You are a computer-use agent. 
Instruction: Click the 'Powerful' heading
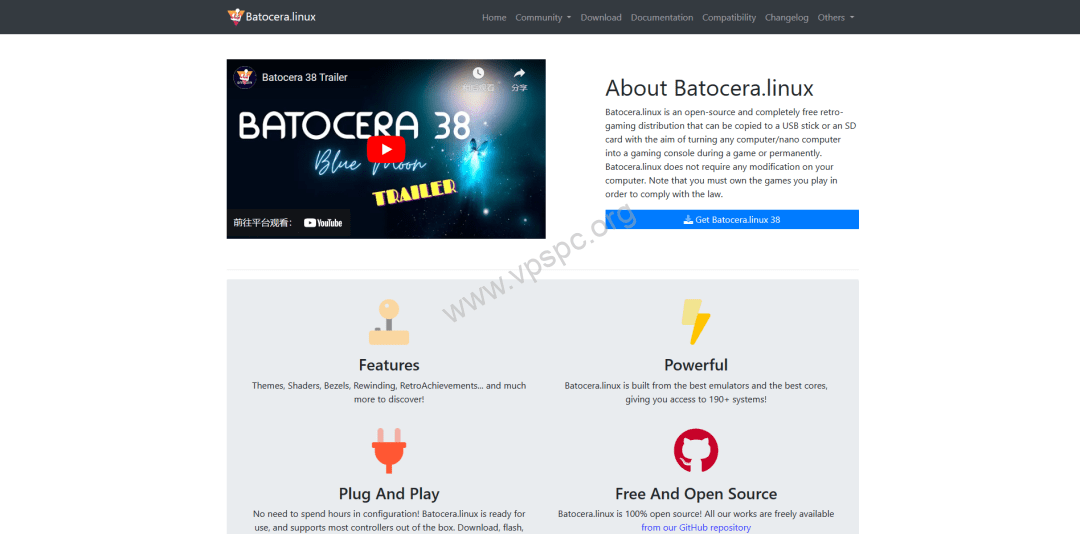pyautogui.click(x=696, y=364)
